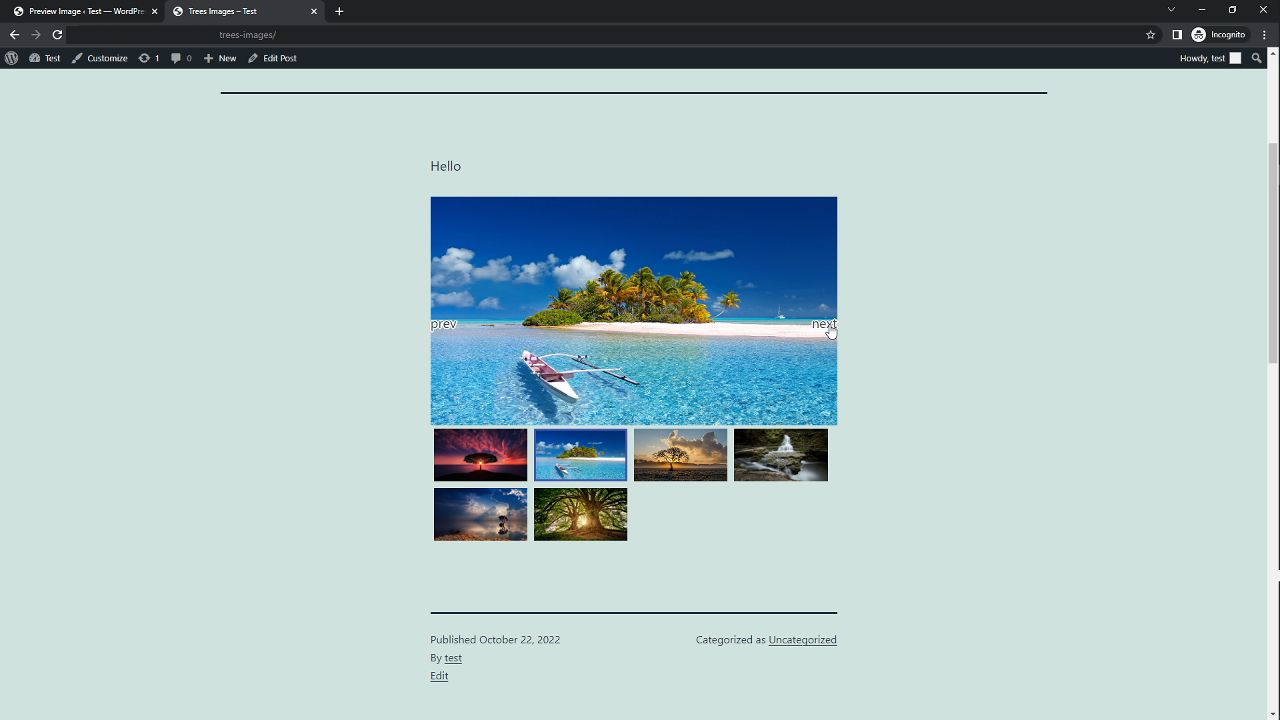Click the updates icon showing 1
Image resolution: width=1280 pixels, height=720 pixels.
[149, 58]
